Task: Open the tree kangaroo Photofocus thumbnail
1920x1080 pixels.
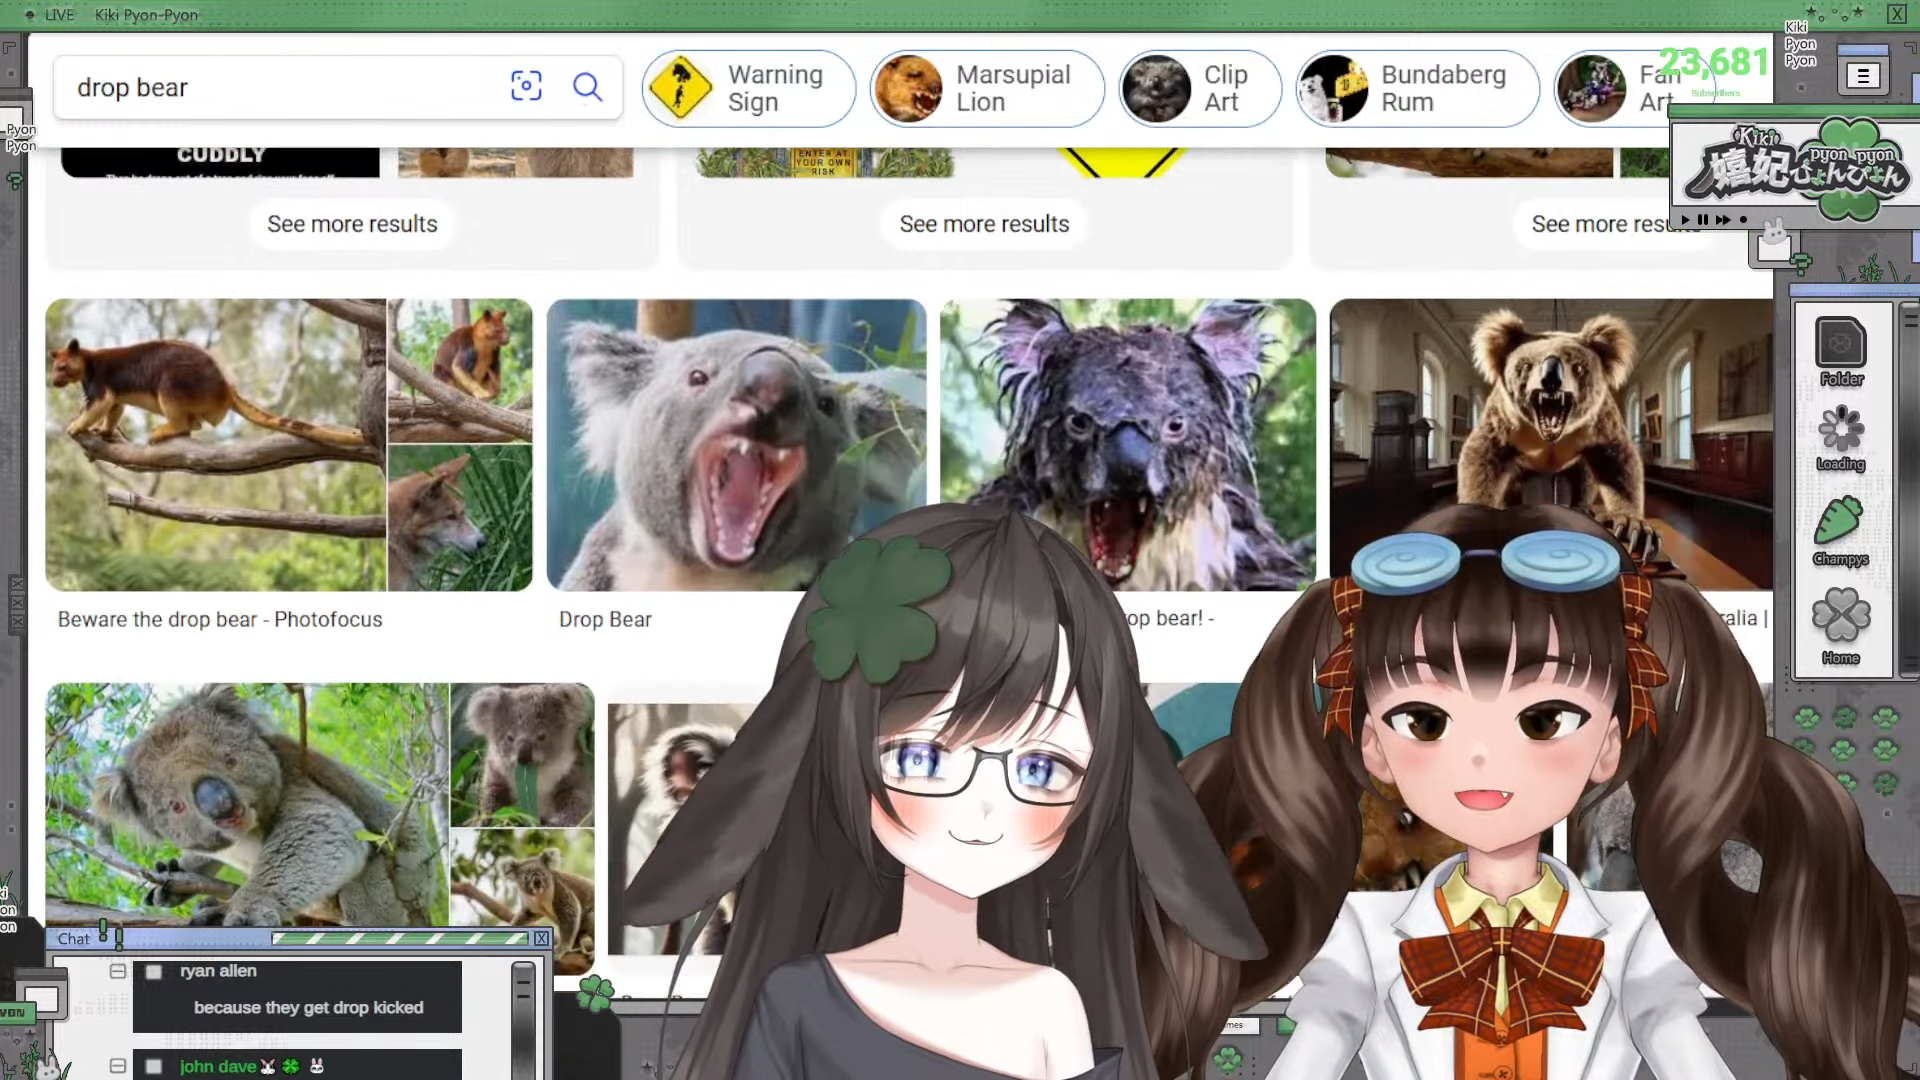Action: 216,445
